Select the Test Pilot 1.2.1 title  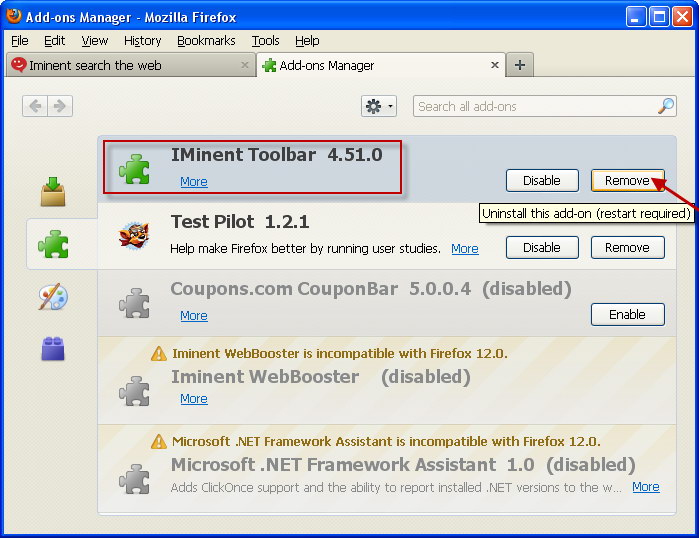pos(240,222)
